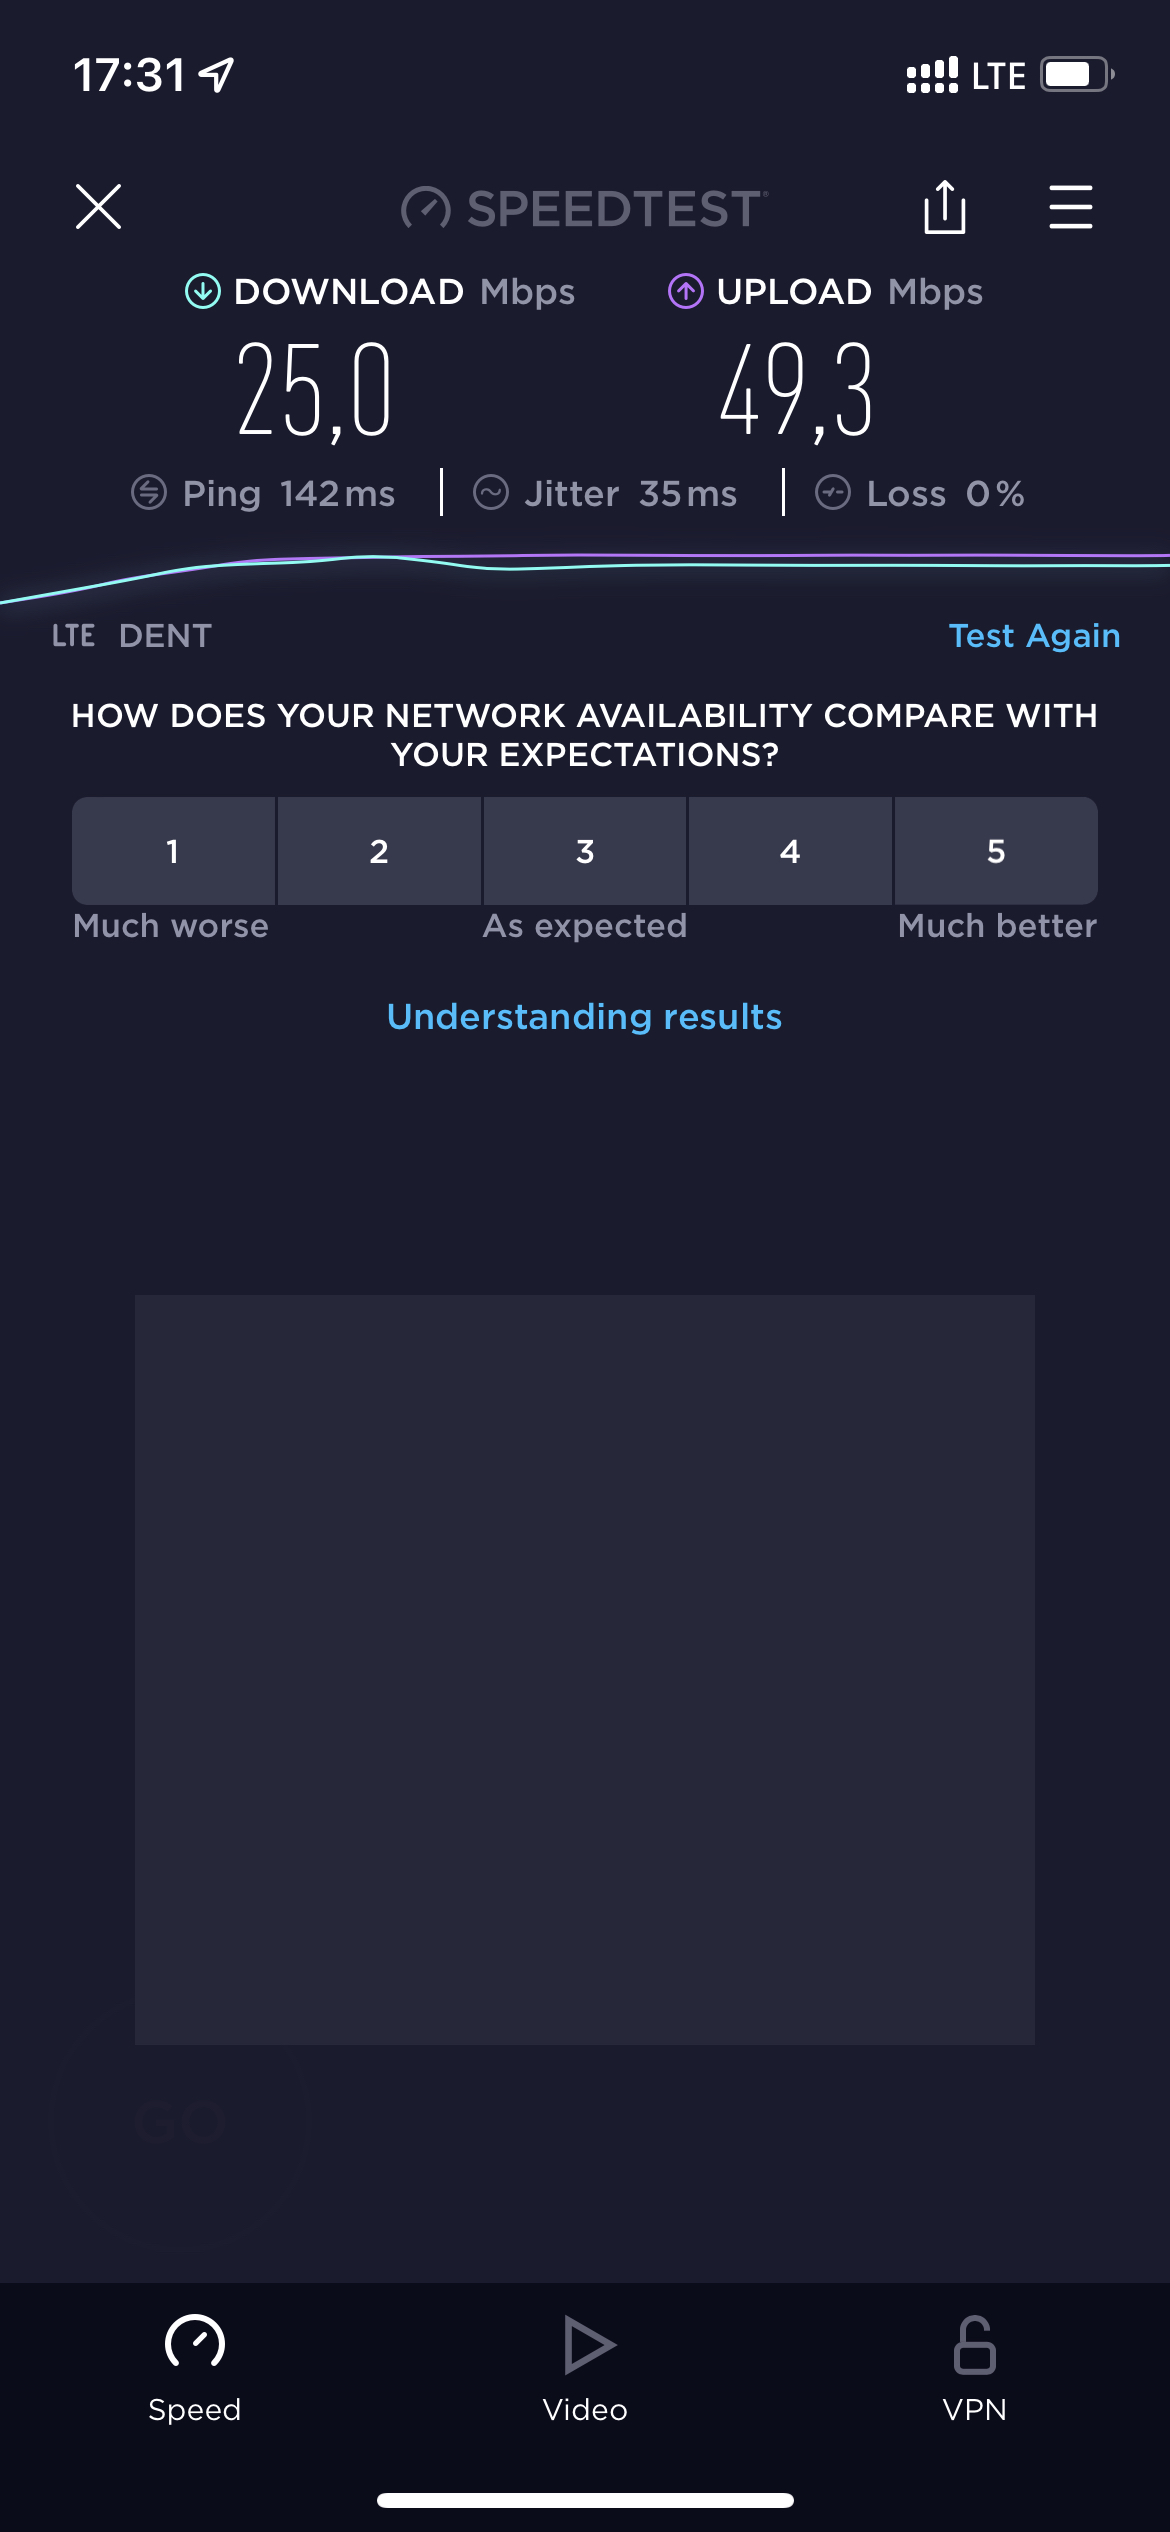Tap the Ping icon

[149, 493]
